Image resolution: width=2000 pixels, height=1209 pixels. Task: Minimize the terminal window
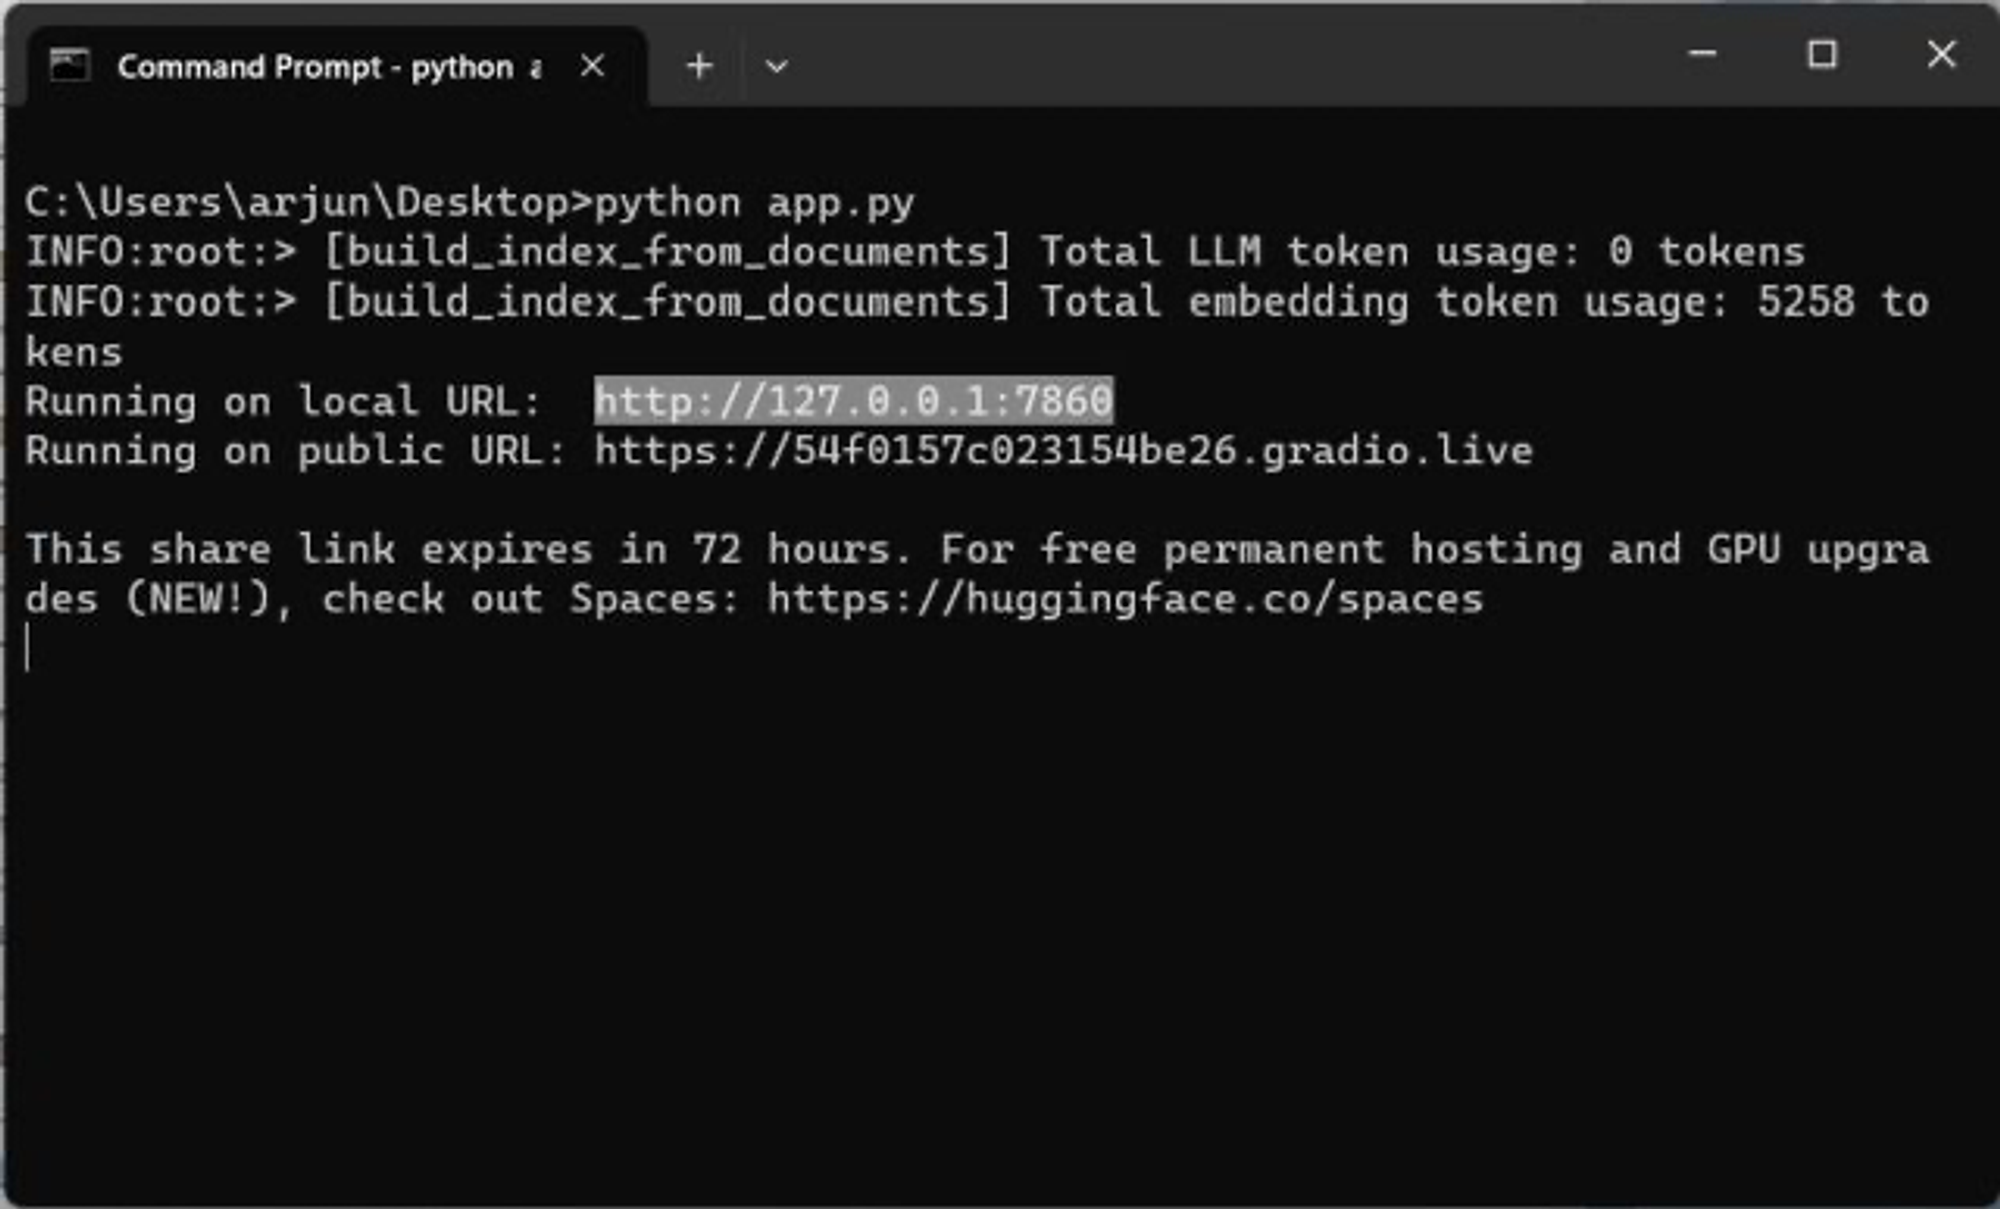tap(1702, 54)
